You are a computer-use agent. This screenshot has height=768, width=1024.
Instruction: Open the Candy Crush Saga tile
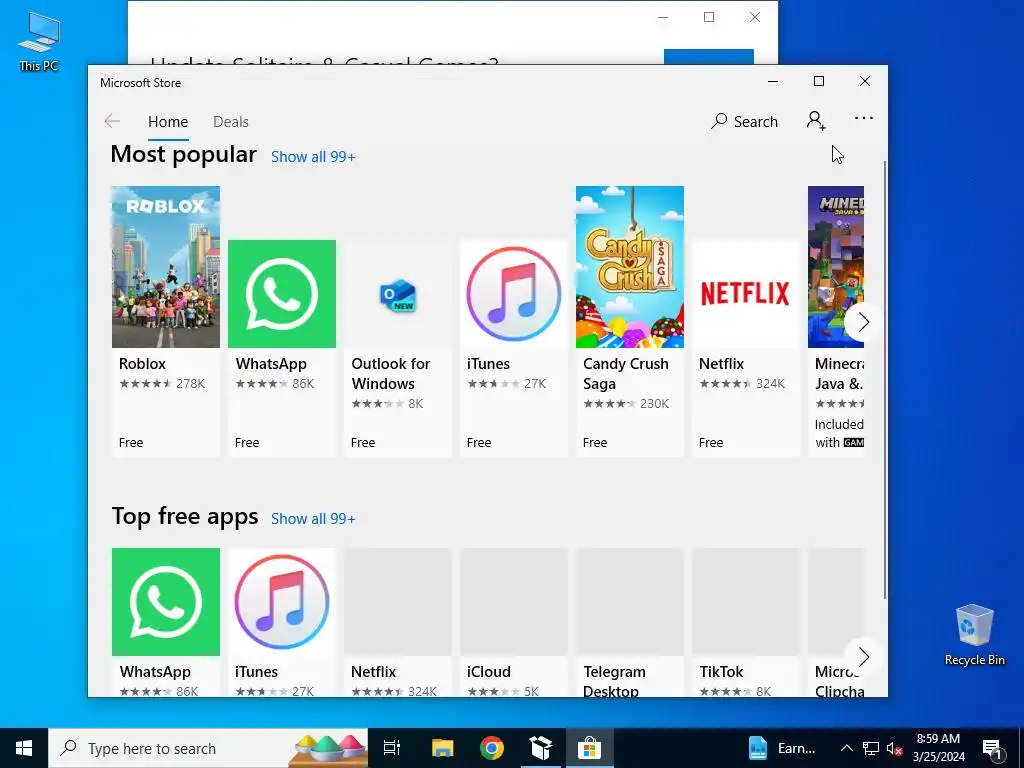coord(630,266)
